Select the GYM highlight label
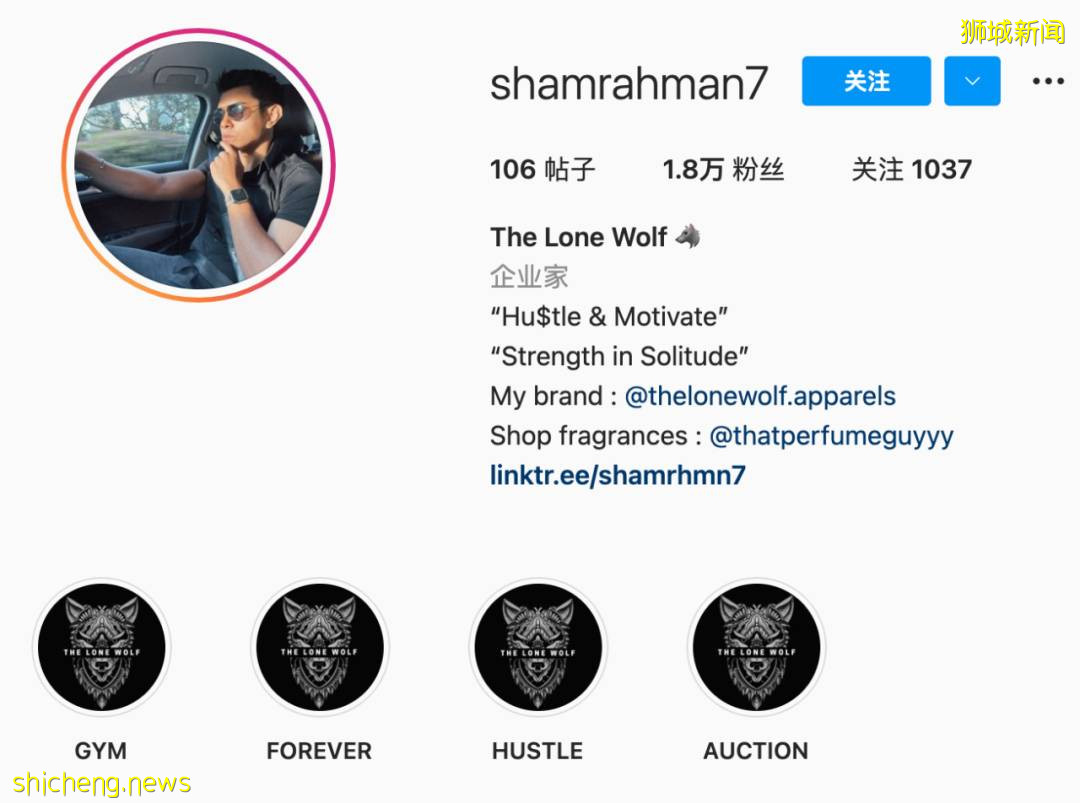Viewport: 1080px width, 803px height. [101, 751]
